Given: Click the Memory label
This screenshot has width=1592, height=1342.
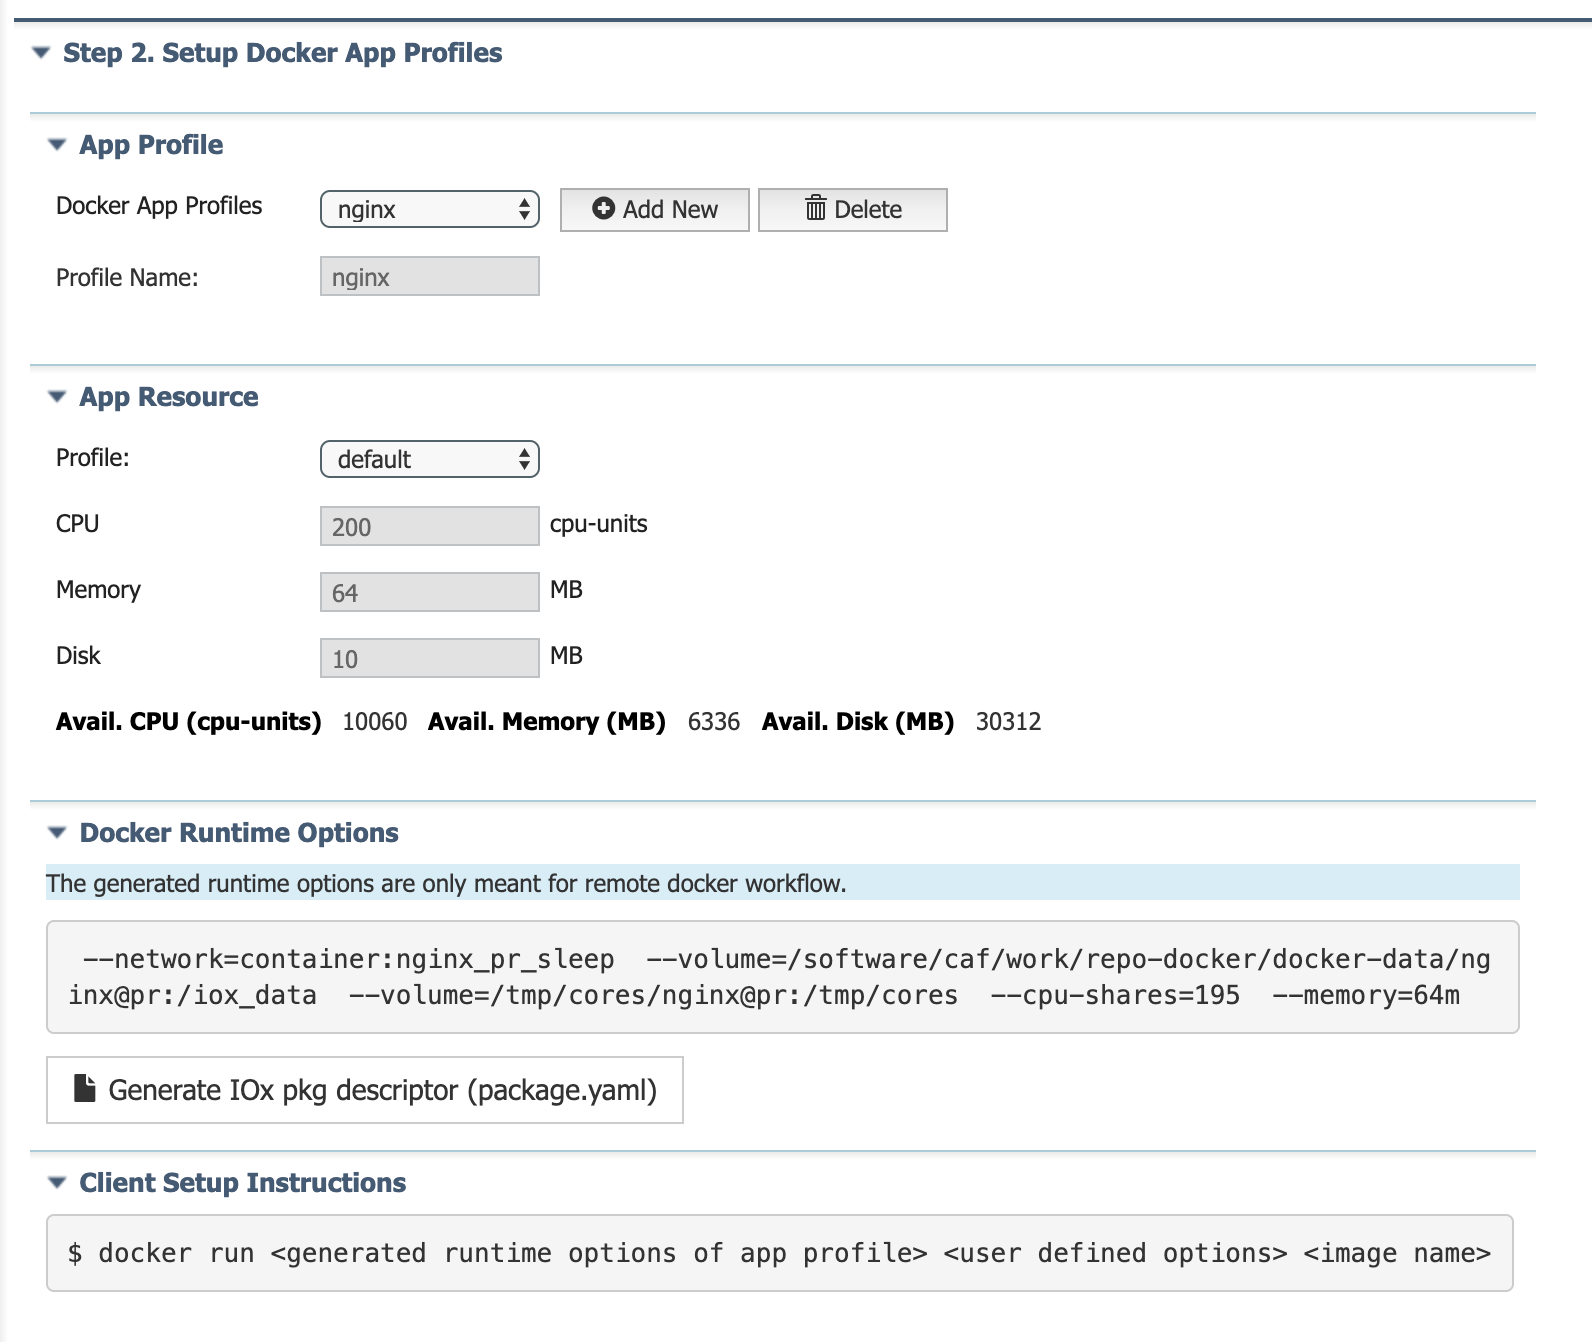Looking at the screenshot, I should 98,590.
